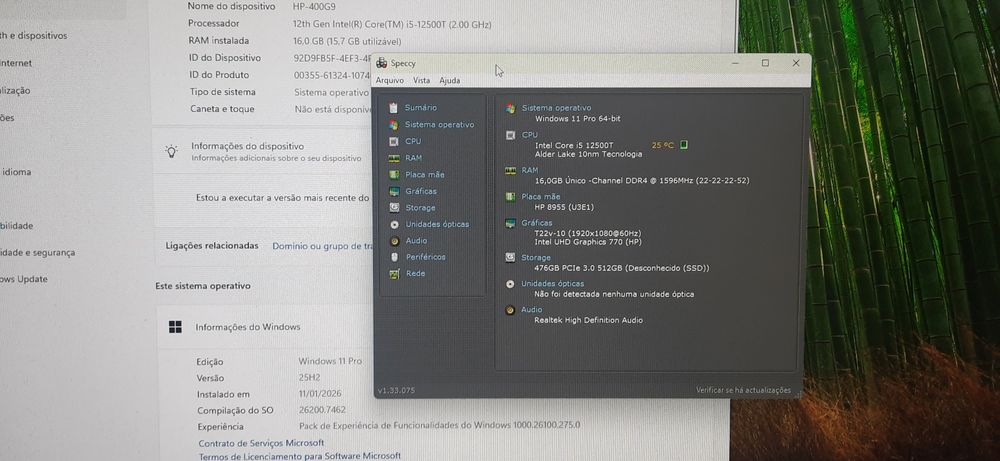Expand Informações do dispositivo section in Settings
The width and height of the screenshot is (1000, 461).
coord(261,151)
